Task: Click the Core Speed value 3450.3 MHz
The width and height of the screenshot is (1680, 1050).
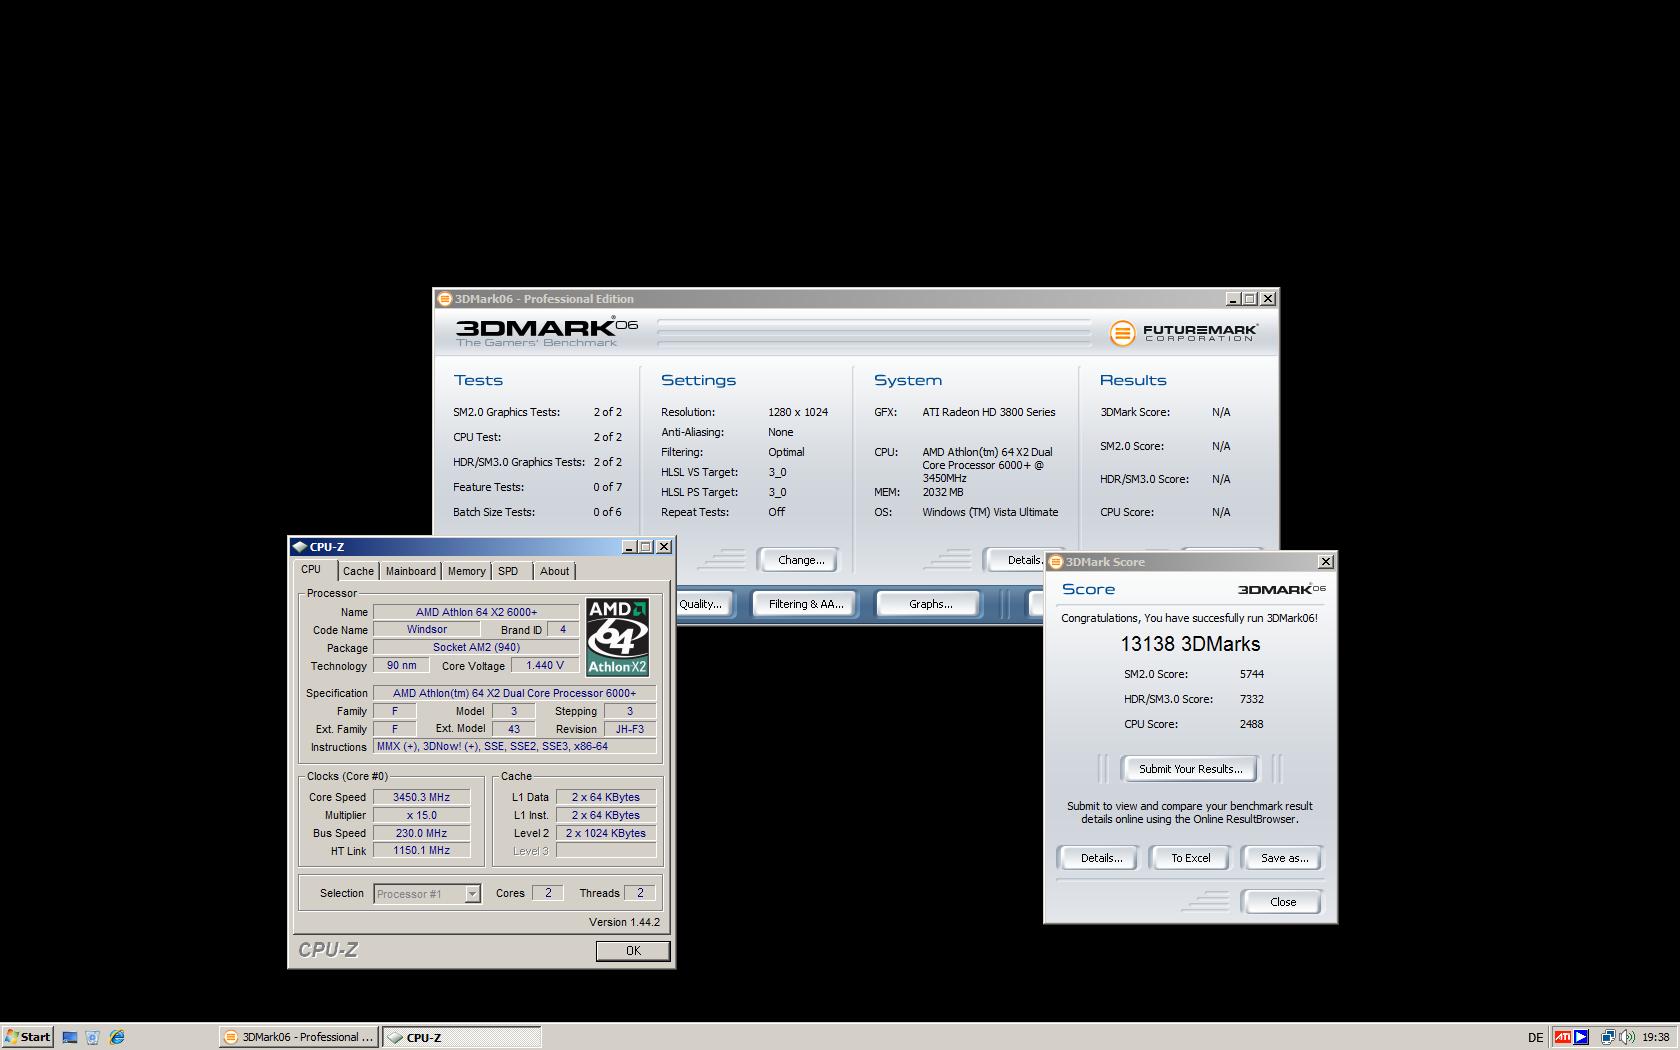Action: (x=421, y=797)
